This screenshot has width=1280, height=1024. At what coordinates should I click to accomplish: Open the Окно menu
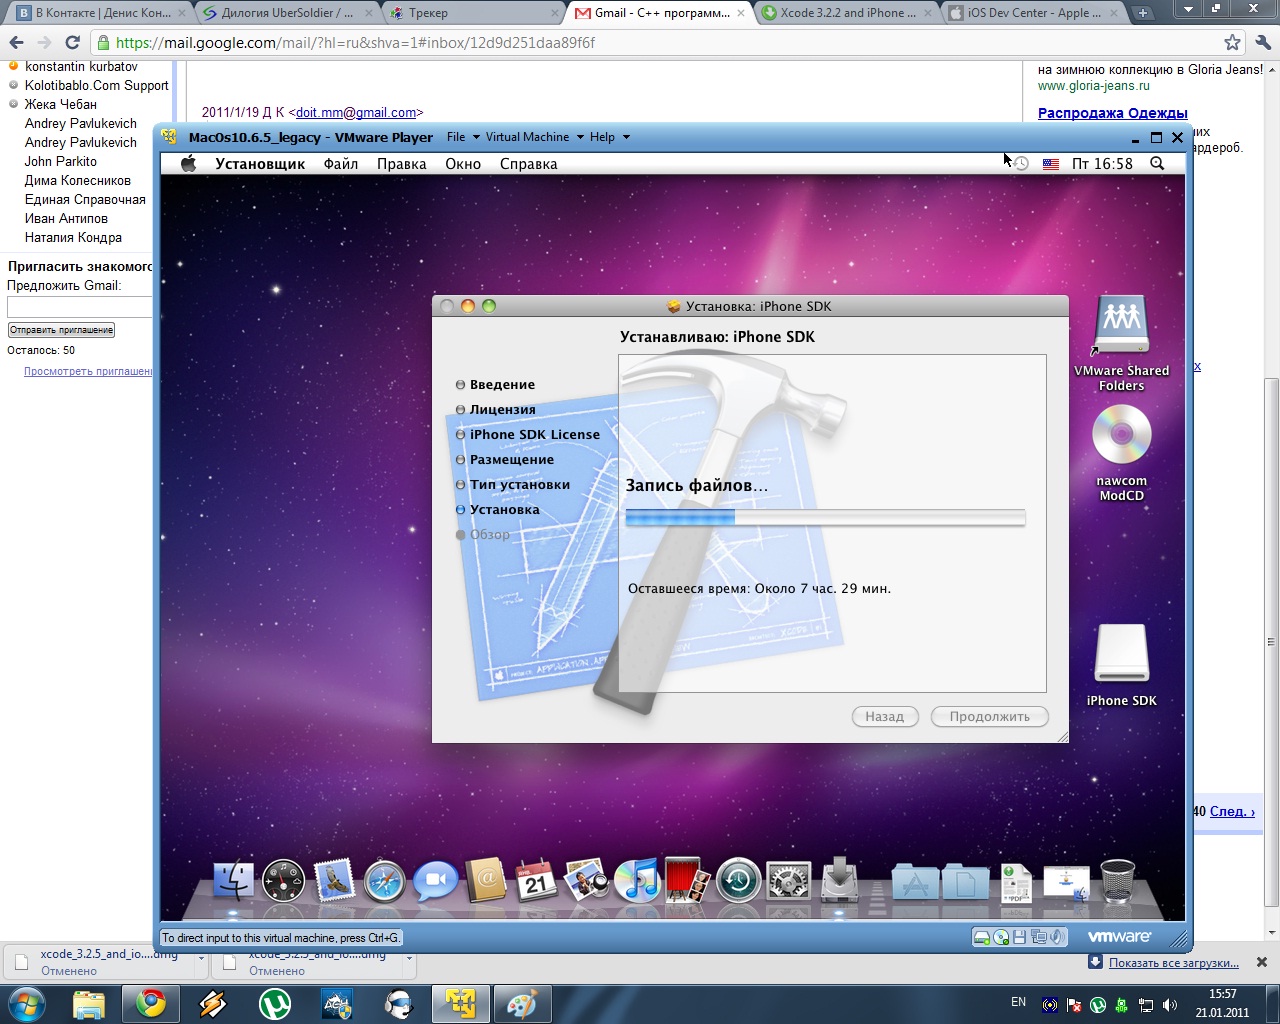click(x=463, y=164)
